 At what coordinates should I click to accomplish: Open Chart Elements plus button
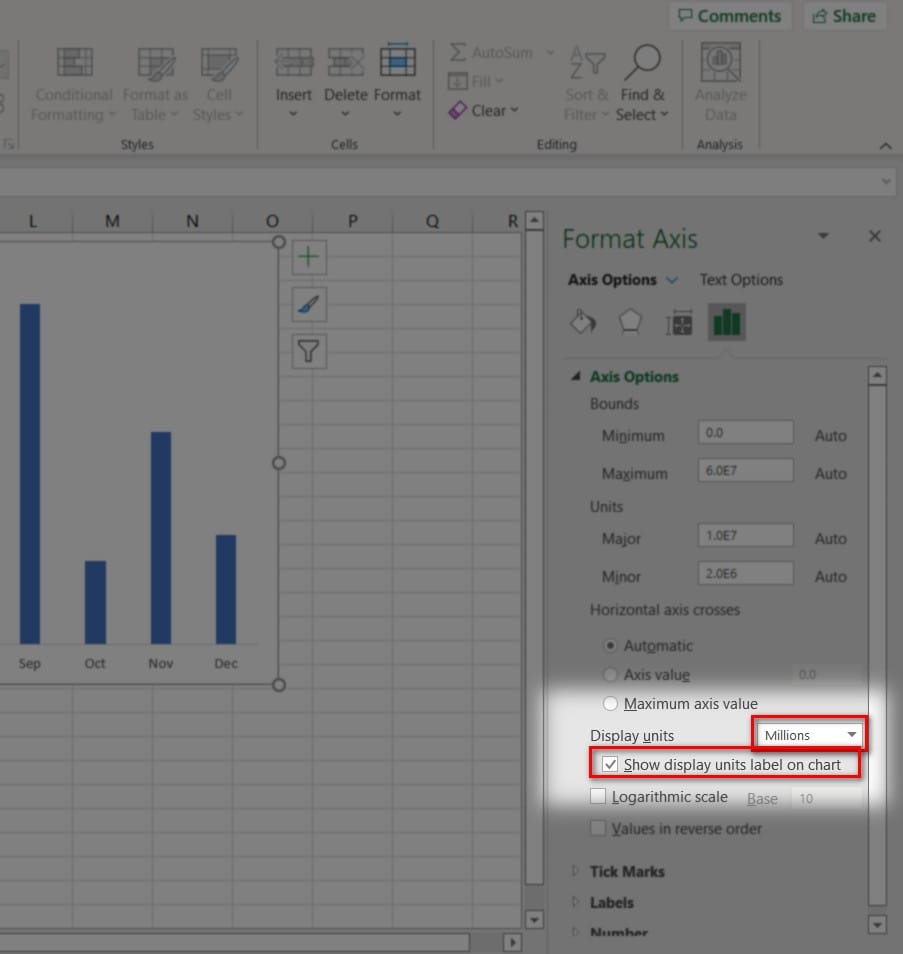click(x=309, y=257)
